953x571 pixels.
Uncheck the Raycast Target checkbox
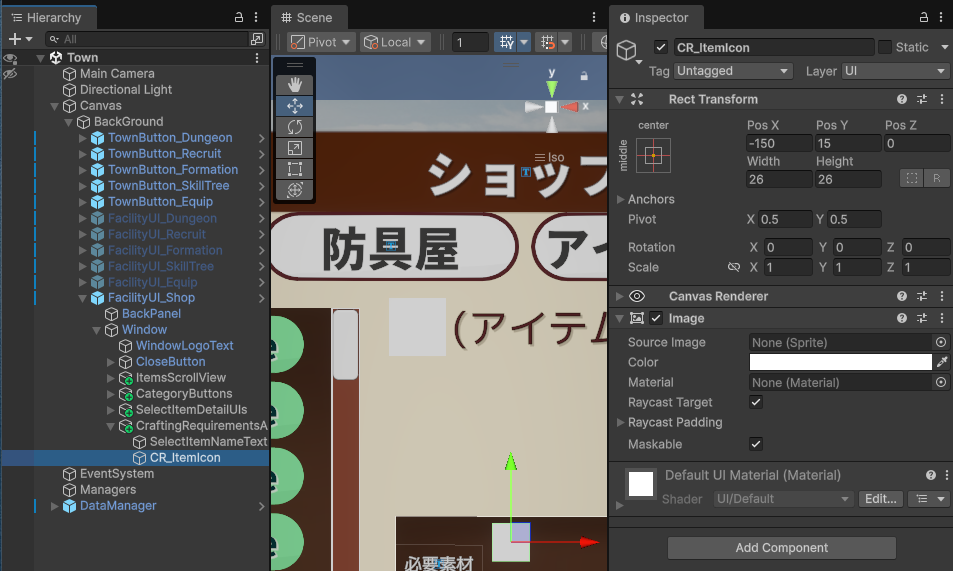click(756, 402)
